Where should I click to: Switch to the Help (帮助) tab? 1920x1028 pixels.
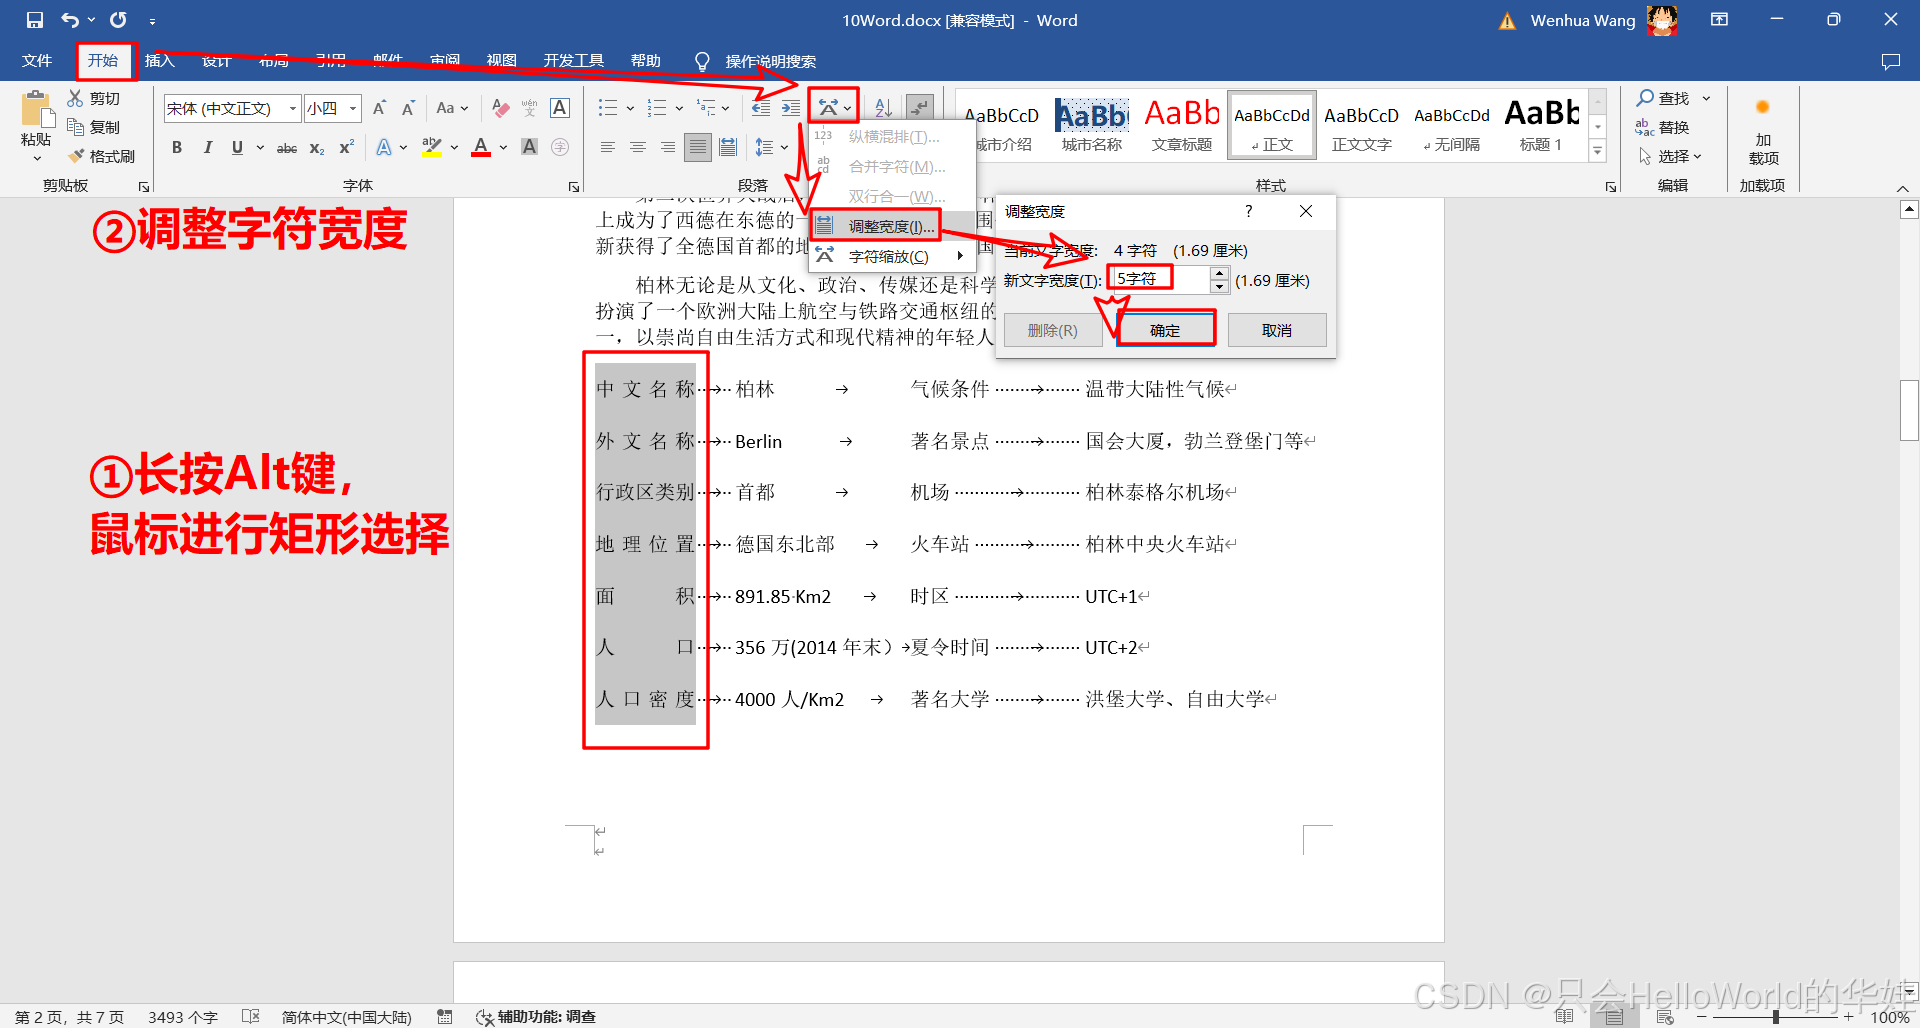tap(645, 61)
